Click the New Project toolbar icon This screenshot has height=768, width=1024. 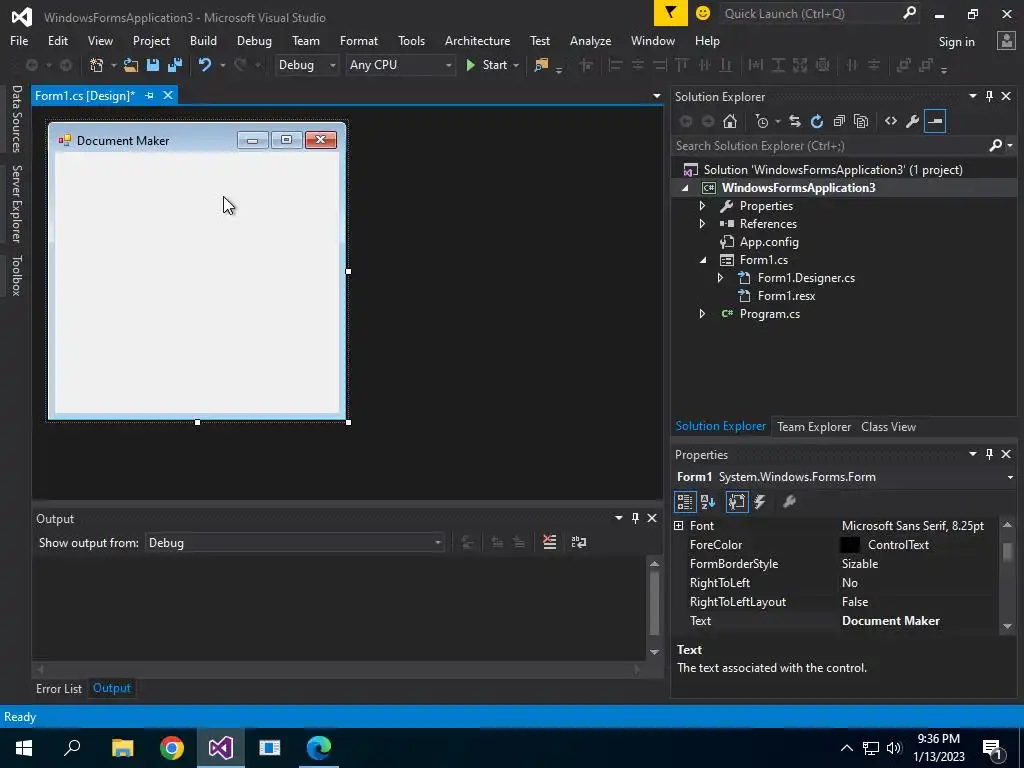97,65
